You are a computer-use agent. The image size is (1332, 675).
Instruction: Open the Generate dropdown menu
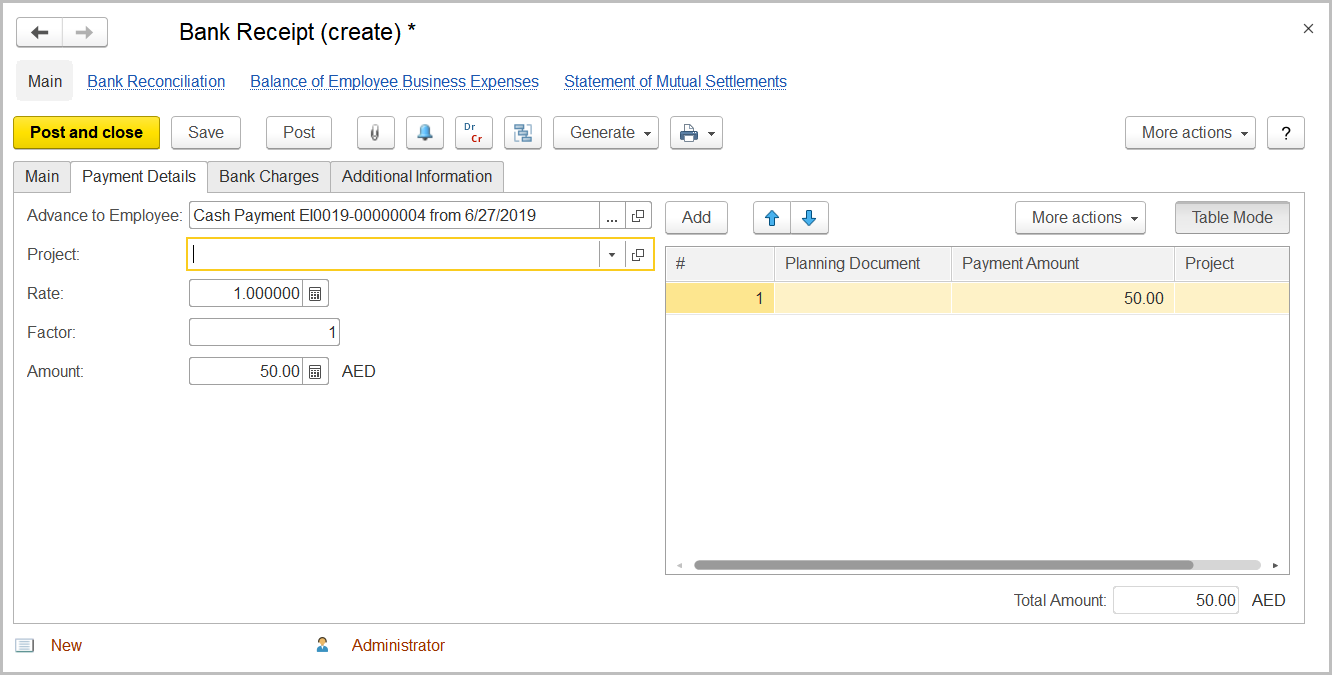(605, 132)
